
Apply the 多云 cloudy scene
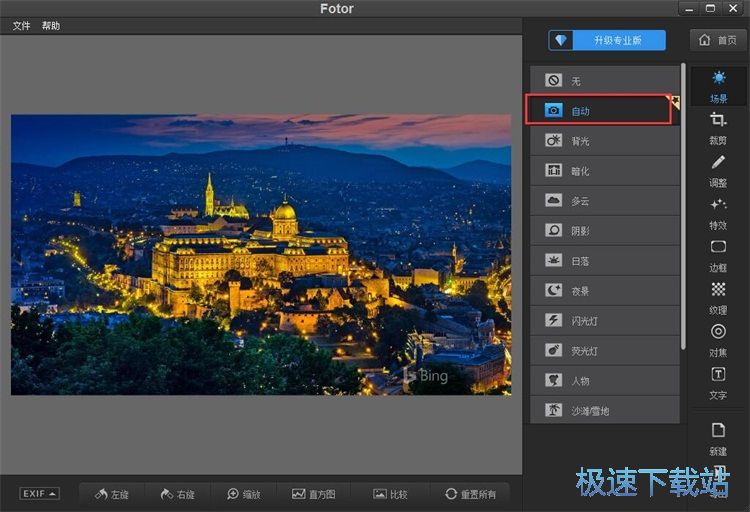(x=605, y=200)
